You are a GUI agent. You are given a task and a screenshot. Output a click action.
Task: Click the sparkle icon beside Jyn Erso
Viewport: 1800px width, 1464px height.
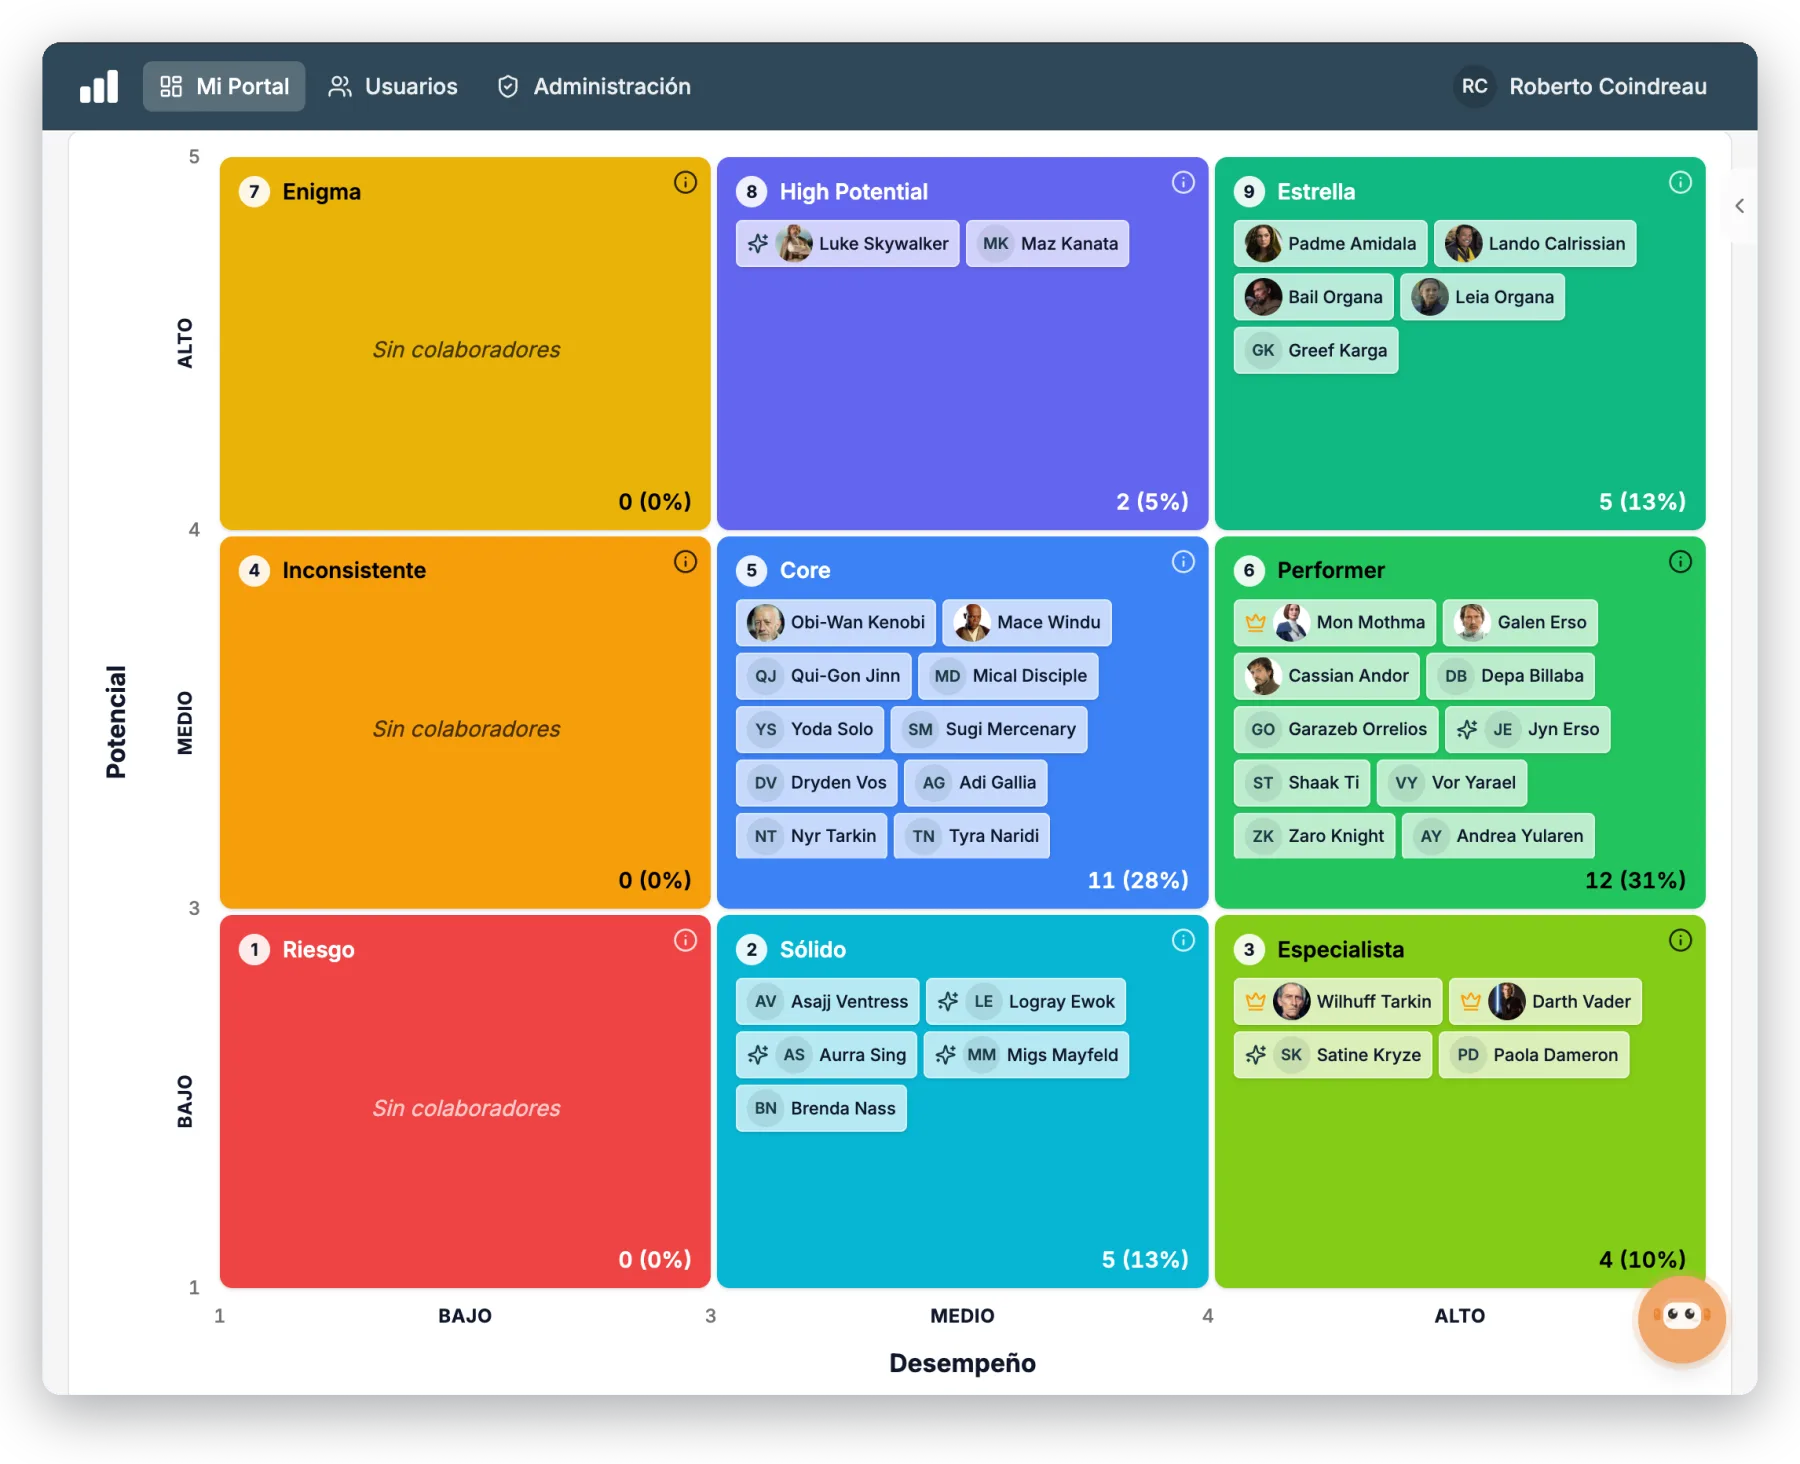coord(1467,729)
